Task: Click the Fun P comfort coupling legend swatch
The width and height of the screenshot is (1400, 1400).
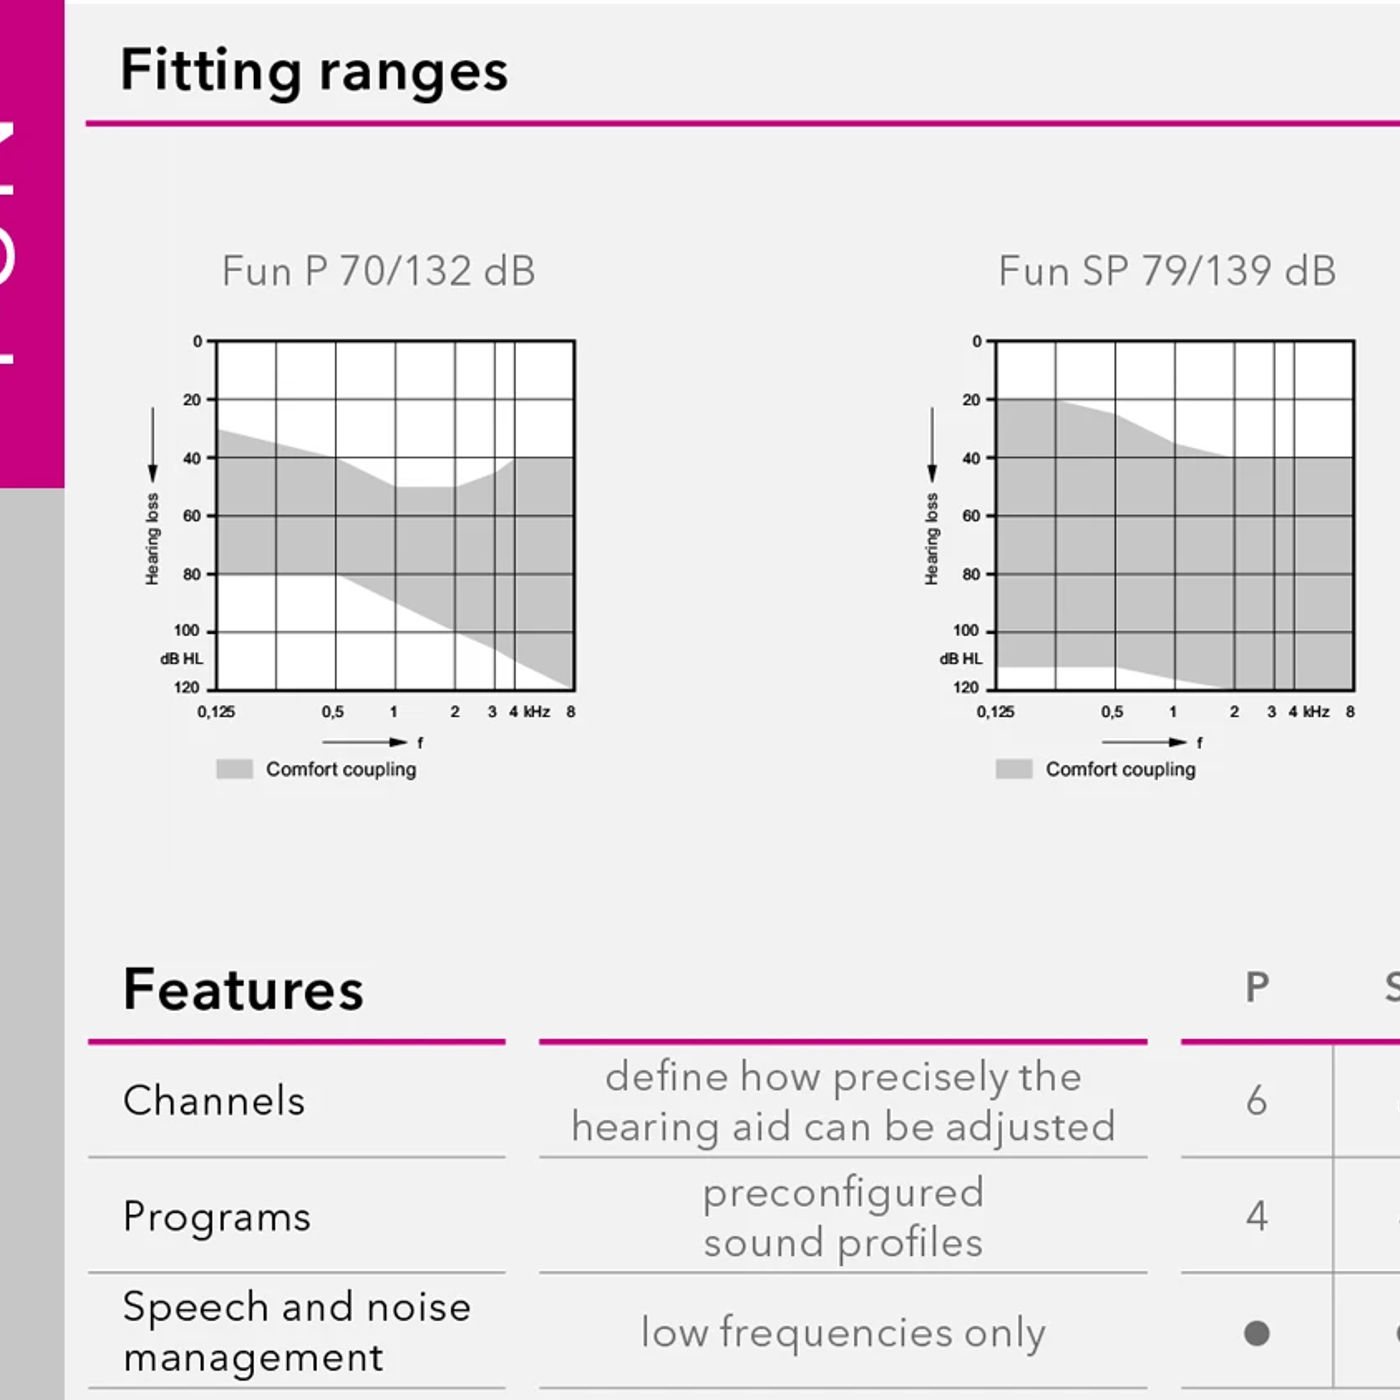Action: point(235,769)
